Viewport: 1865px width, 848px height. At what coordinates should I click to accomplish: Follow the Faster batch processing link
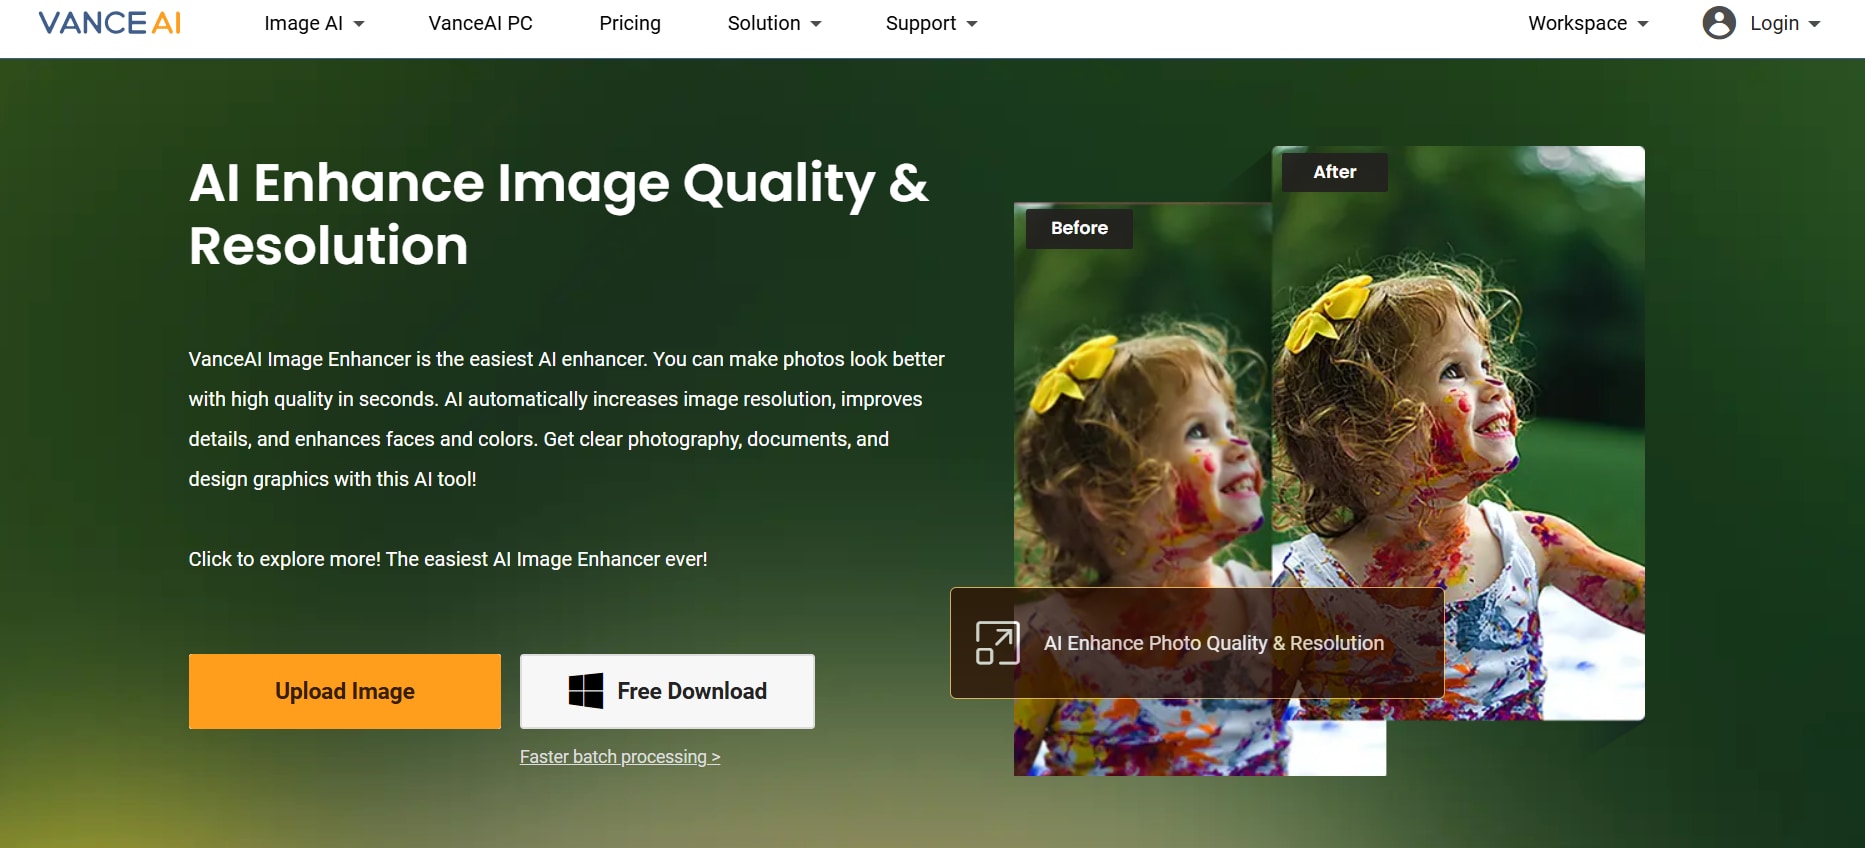pos(620,757)
